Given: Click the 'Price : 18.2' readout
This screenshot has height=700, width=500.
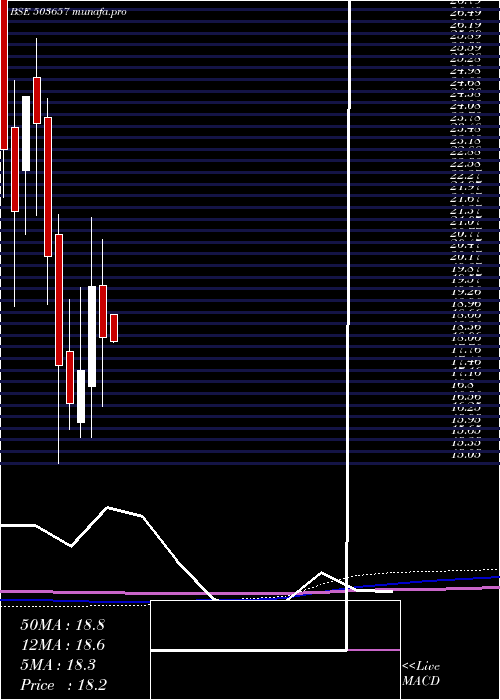Looking at the screenshot, I should tap(64, 685).
